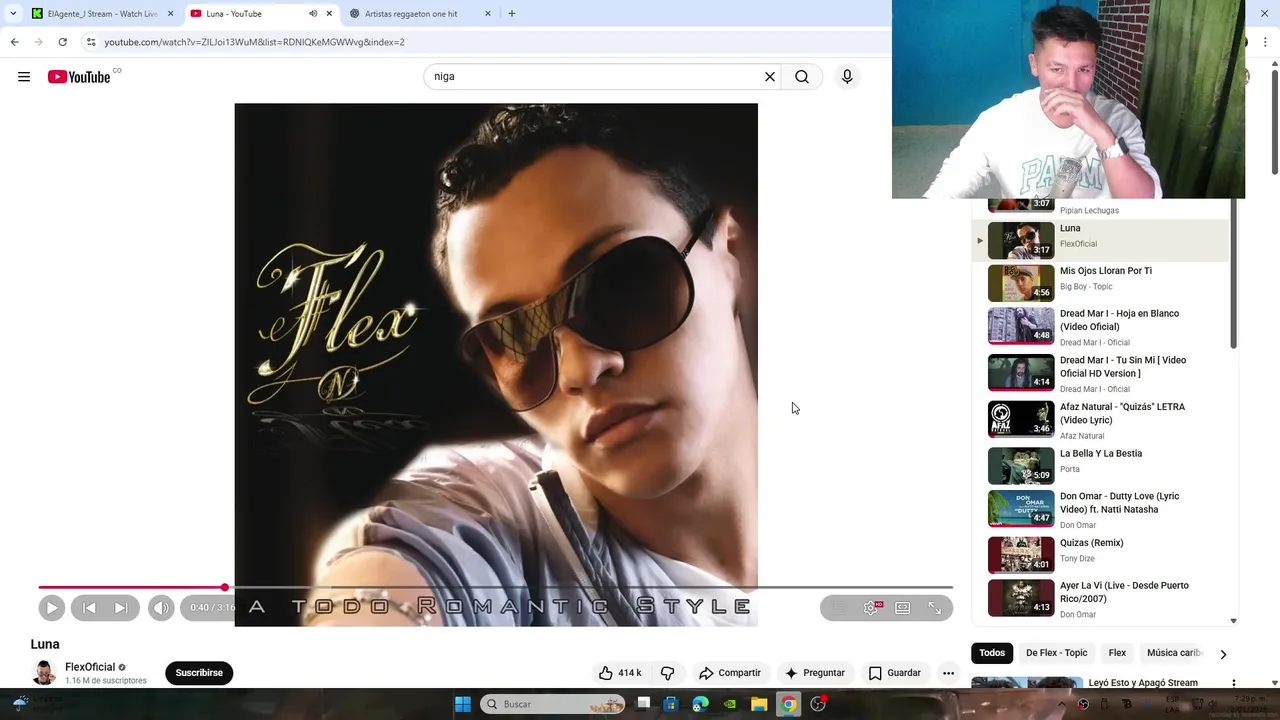Click Quizas (Remix) Tony Dize thumbnail

1021,555
